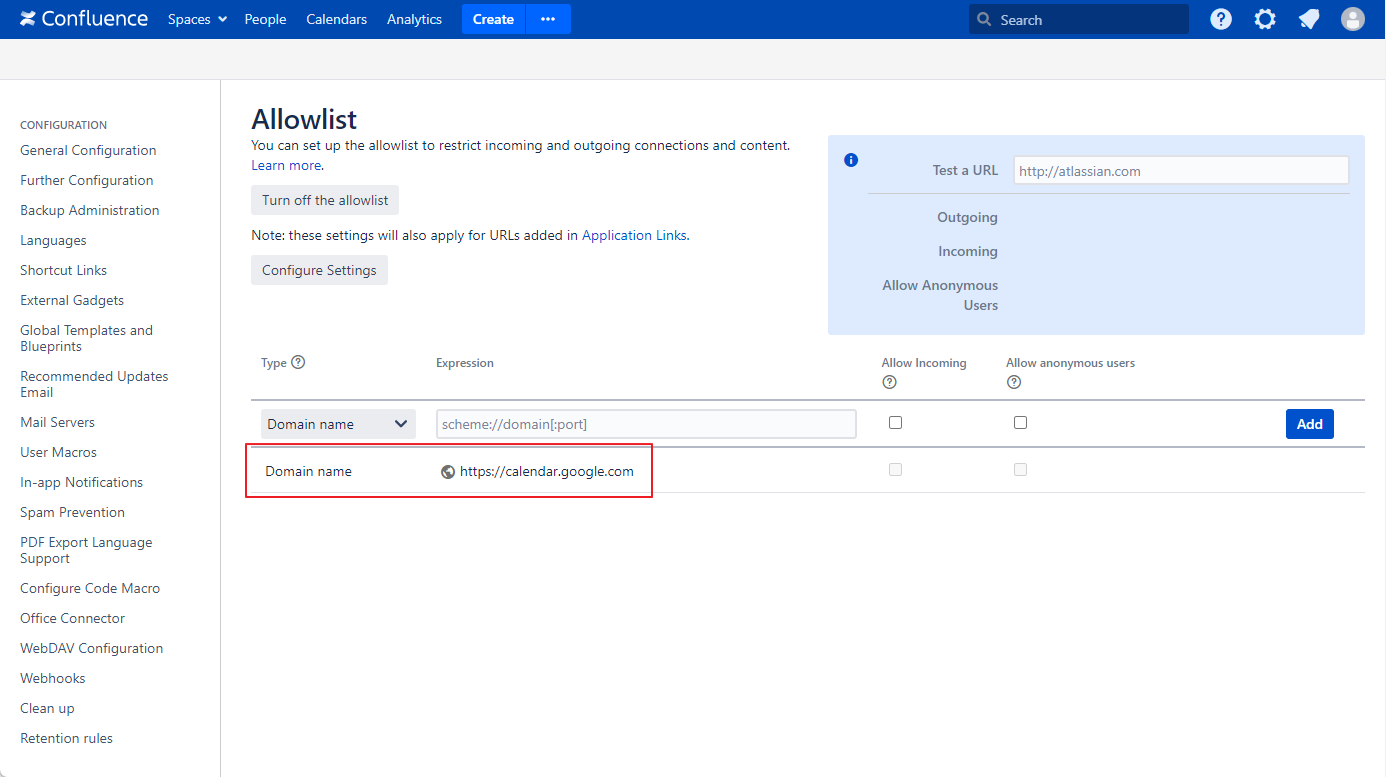Open the Domain name type dropdown

[x=338, y=424]
